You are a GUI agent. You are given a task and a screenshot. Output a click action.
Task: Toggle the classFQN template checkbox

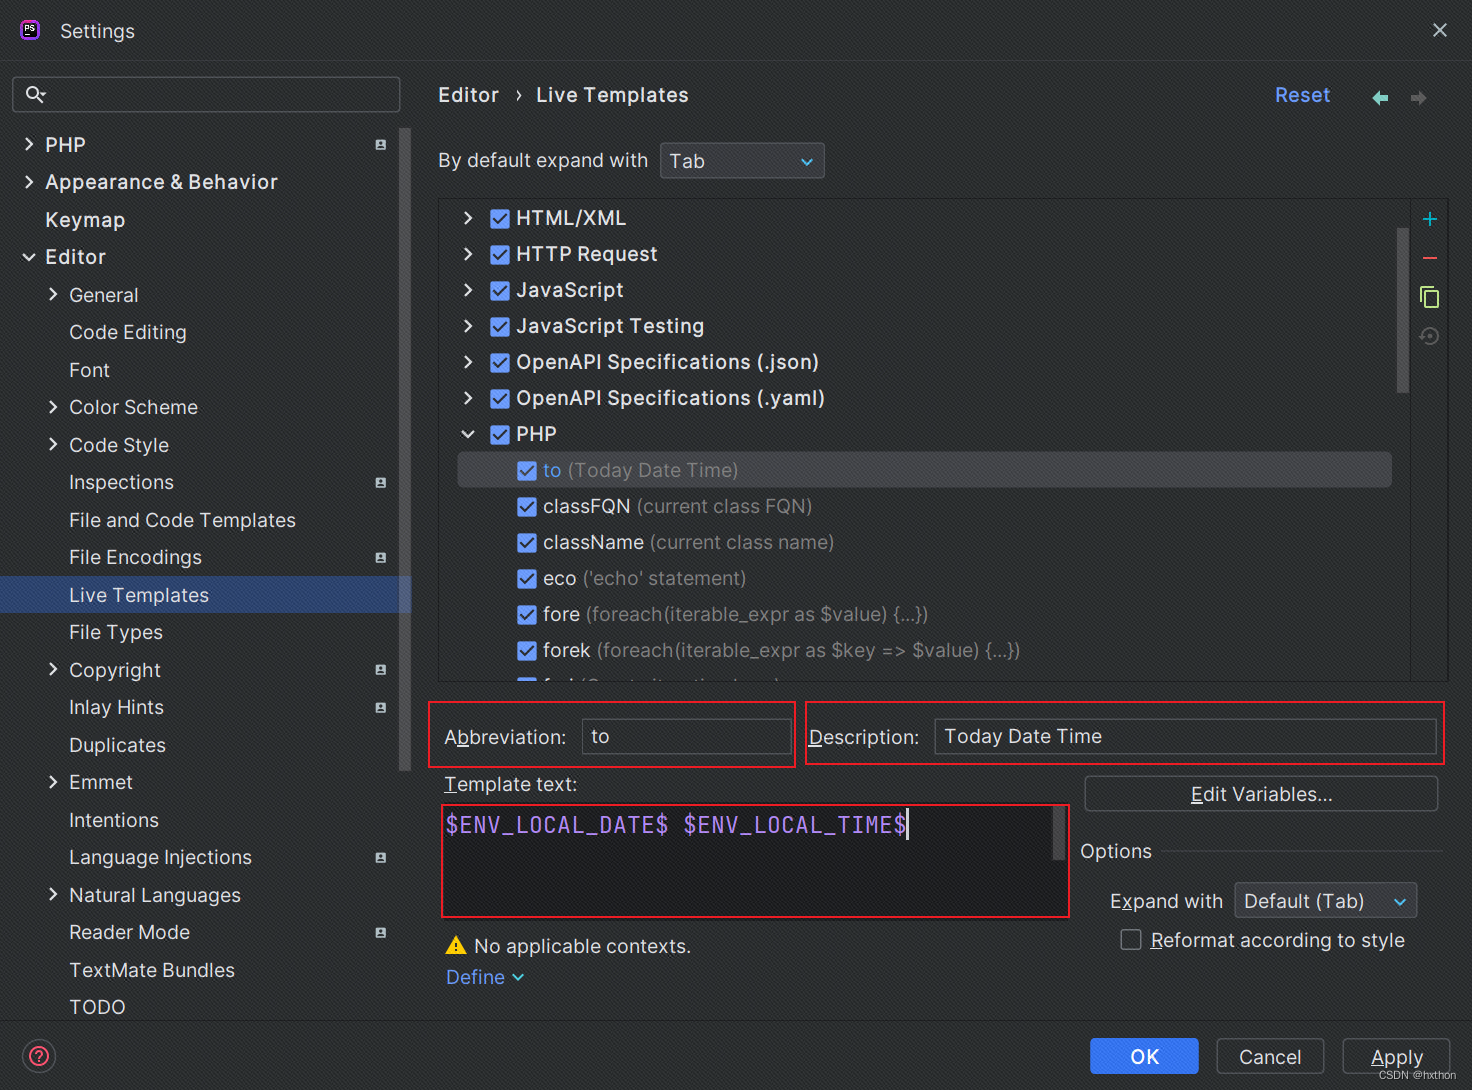pyautogui.click(x=527, y=506)
